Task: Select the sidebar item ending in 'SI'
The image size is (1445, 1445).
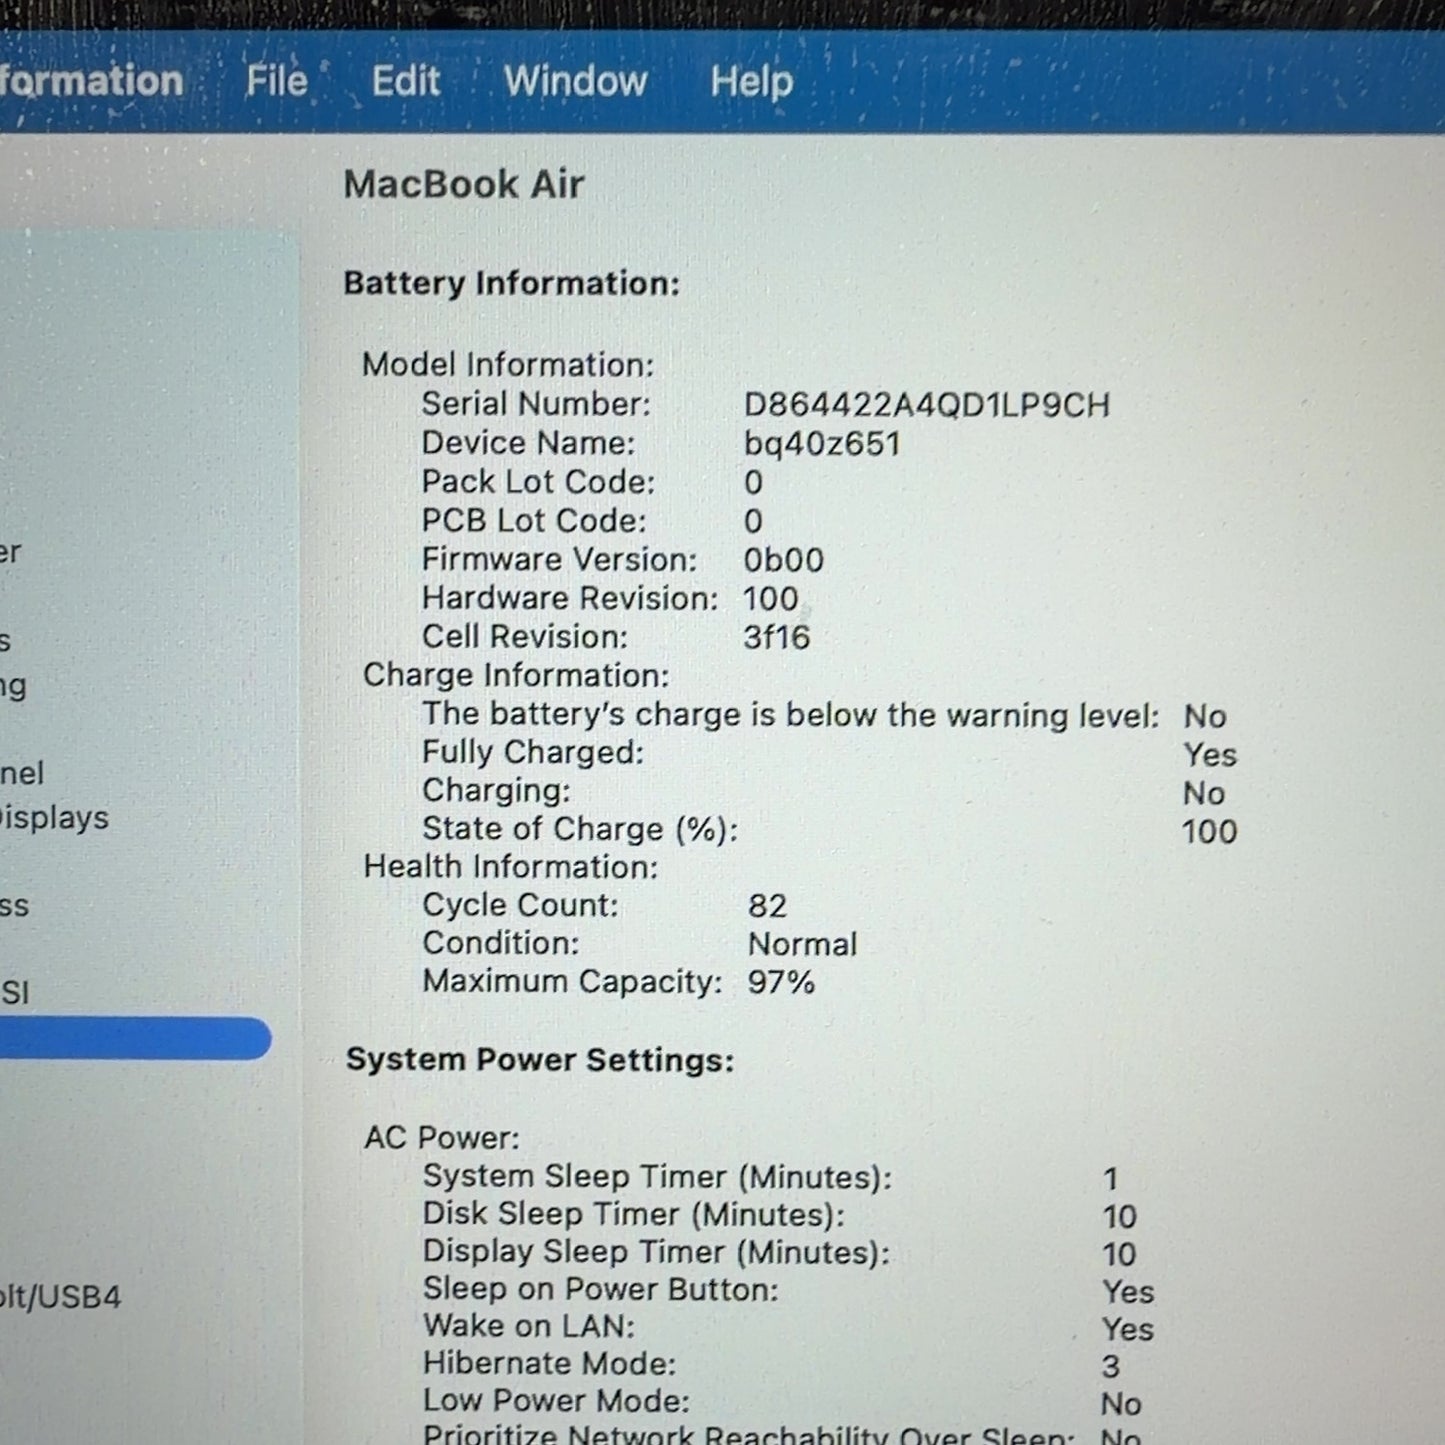Action: pos(15,992)
